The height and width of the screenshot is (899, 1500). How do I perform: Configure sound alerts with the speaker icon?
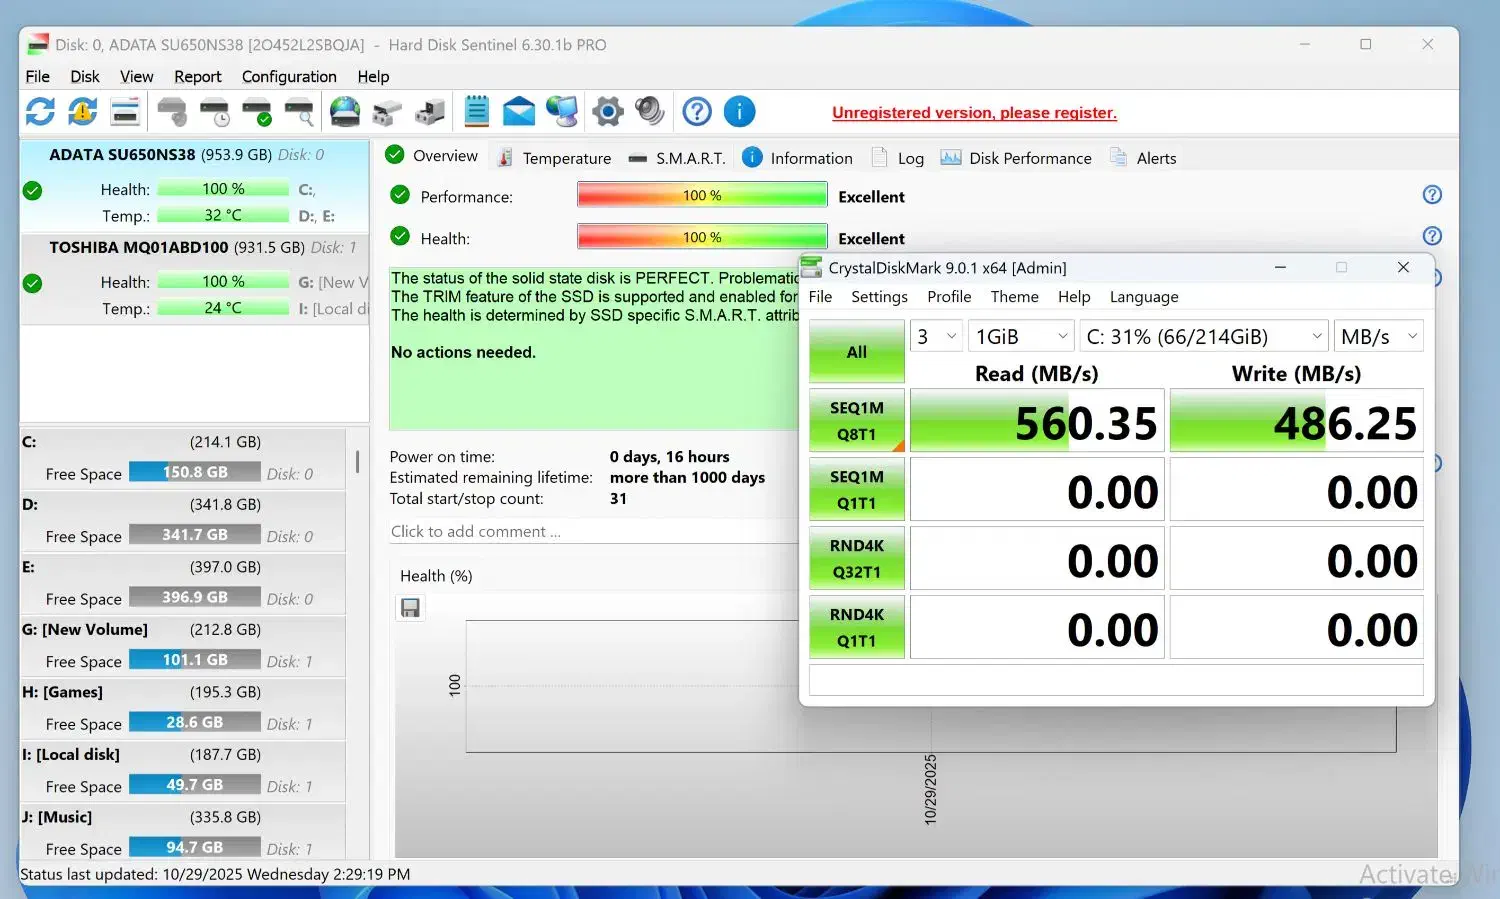pos(650,111)
